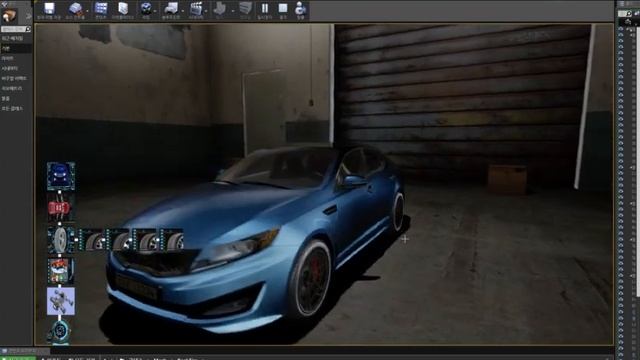This screenshot has height=360, width=640.
Task: Open the Source Control toolbar button
Action: coord(75,9)
